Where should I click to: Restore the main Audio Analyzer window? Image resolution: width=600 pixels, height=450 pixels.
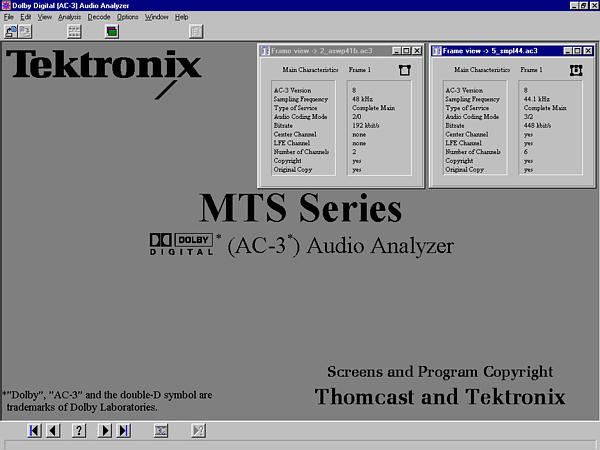click(584, 5)
